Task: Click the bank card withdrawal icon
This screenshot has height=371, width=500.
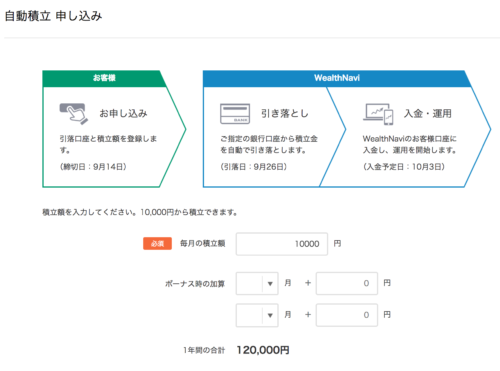Action: (235, 114)
